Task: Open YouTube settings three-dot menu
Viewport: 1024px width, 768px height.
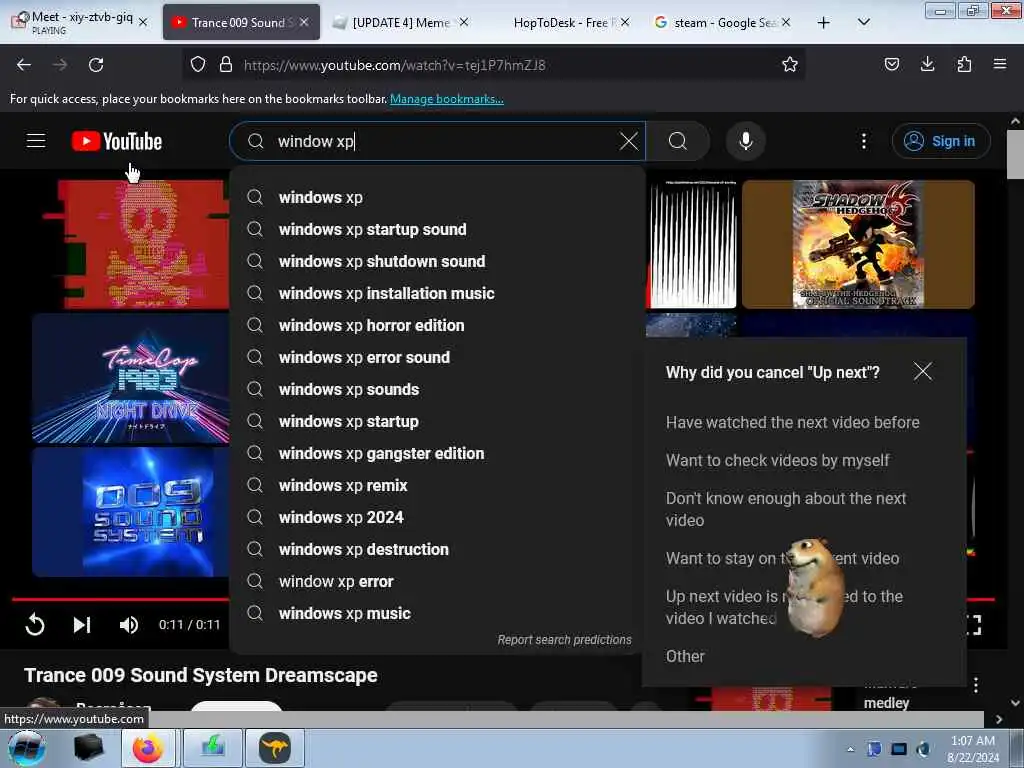Action: point(863,141)
